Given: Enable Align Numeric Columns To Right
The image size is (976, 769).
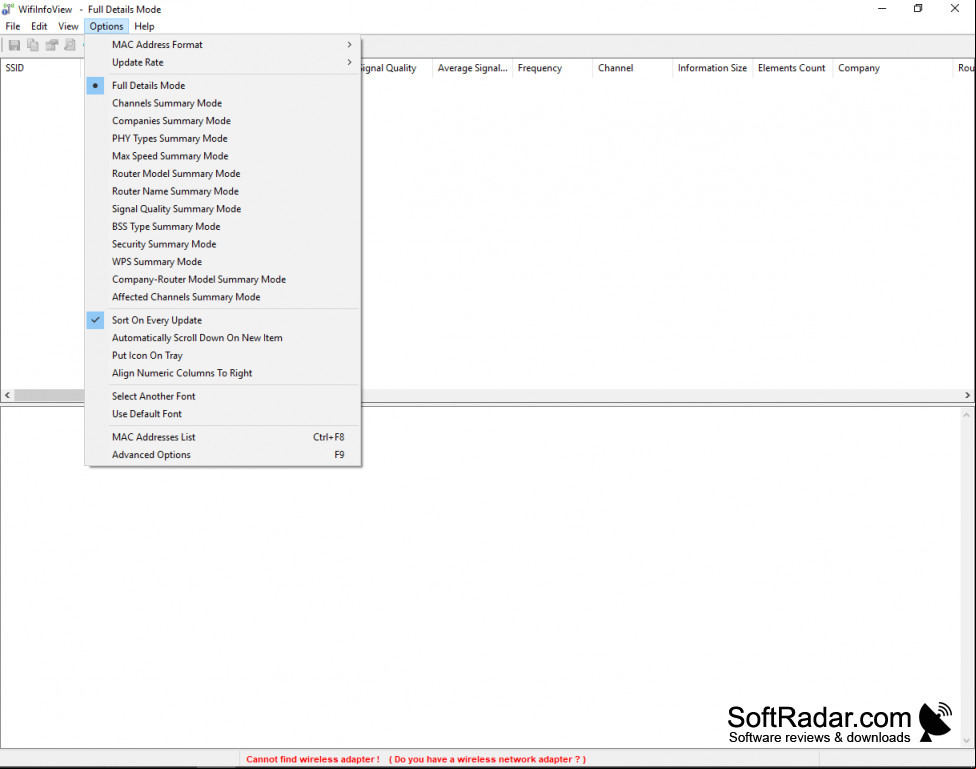Looking at the screenshot, I should [x=223, y=373].
